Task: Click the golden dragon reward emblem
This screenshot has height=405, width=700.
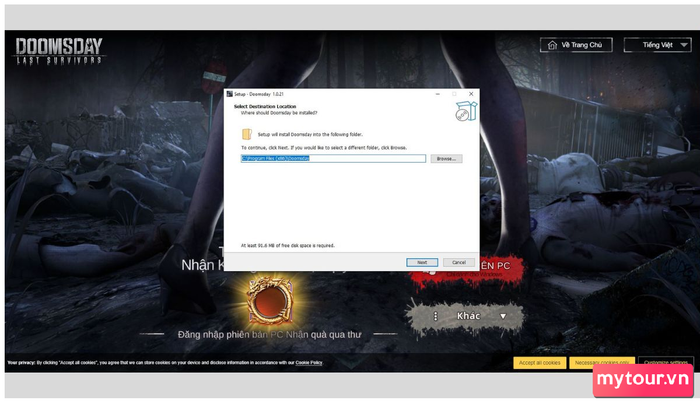Action: [x=270, y=300]
